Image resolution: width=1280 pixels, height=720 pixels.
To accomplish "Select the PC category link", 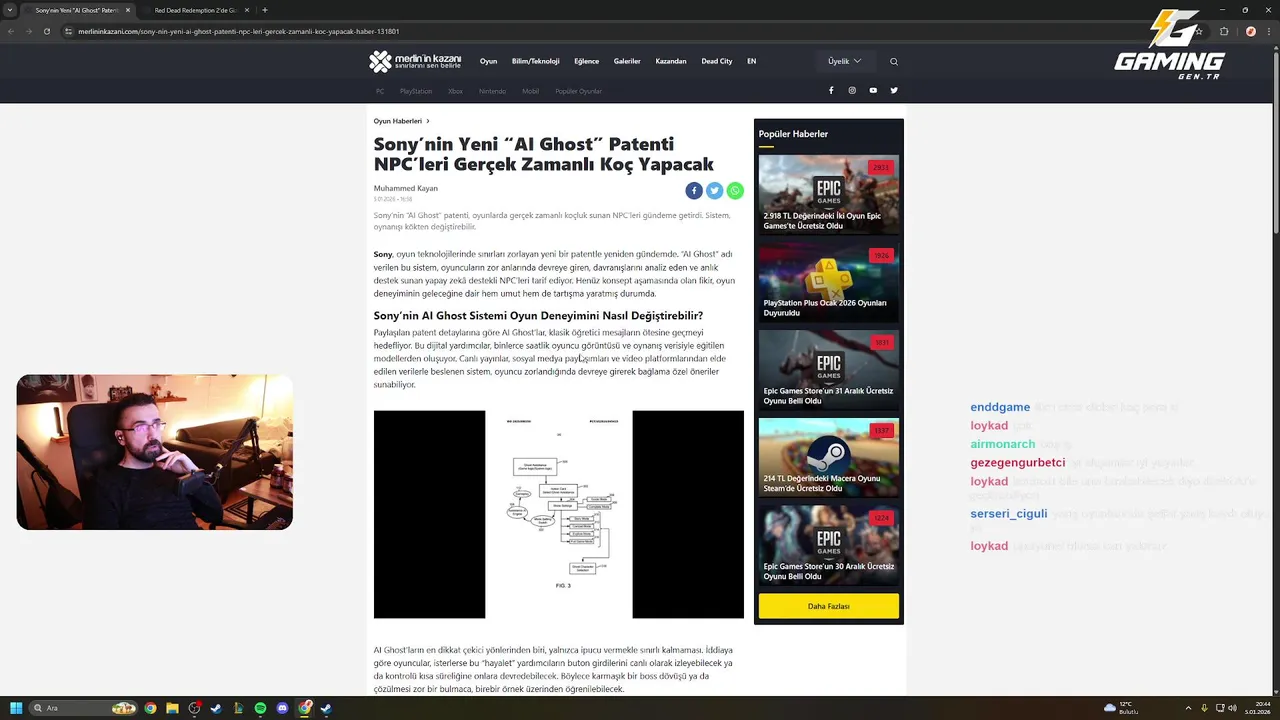I will 380,91.
